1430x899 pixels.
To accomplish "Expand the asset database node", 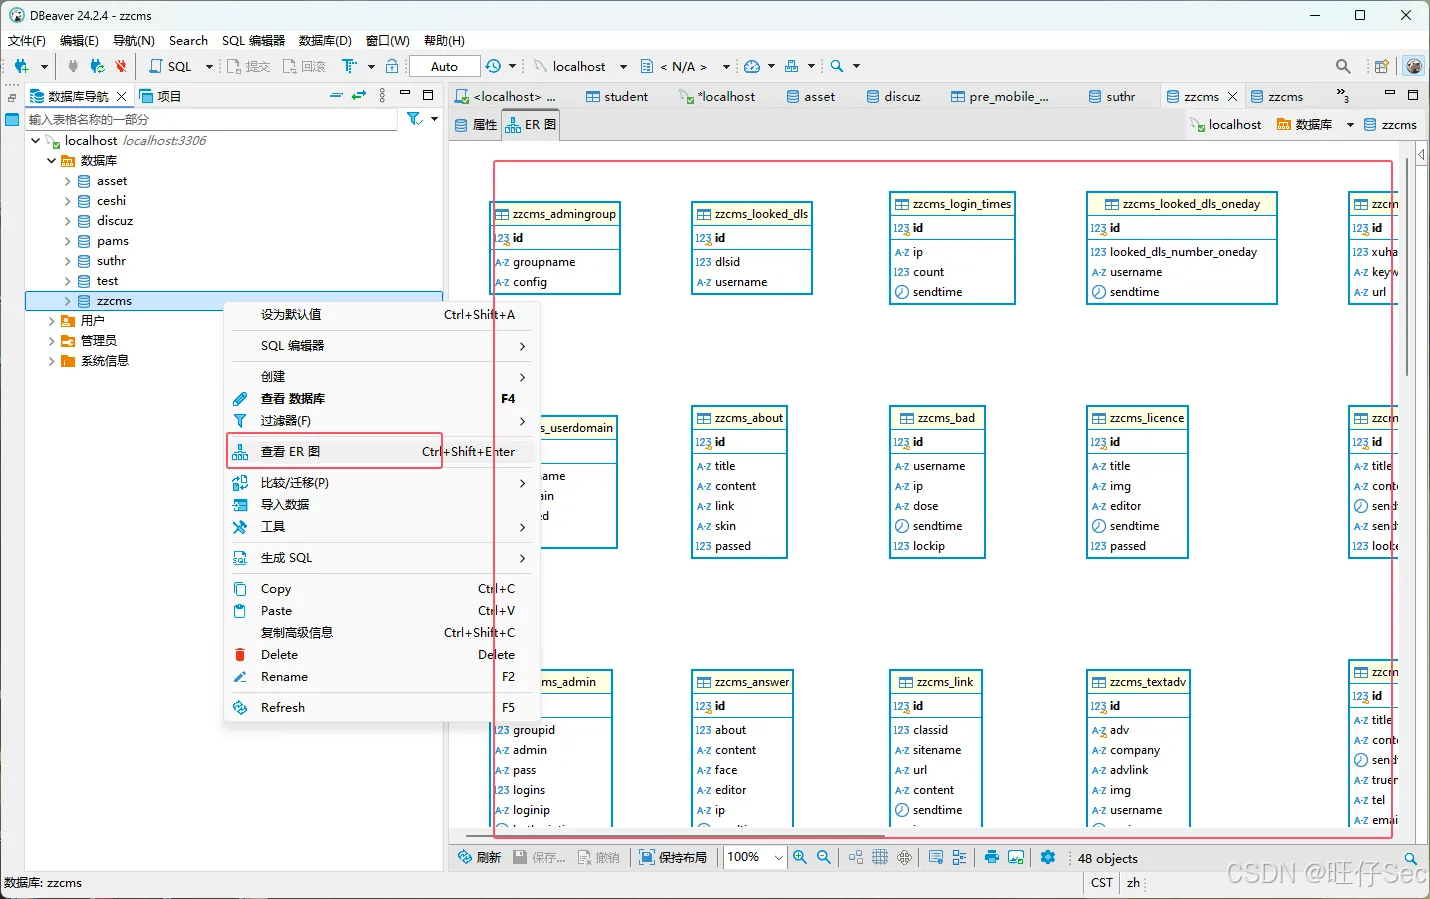I will click(67, 181).
